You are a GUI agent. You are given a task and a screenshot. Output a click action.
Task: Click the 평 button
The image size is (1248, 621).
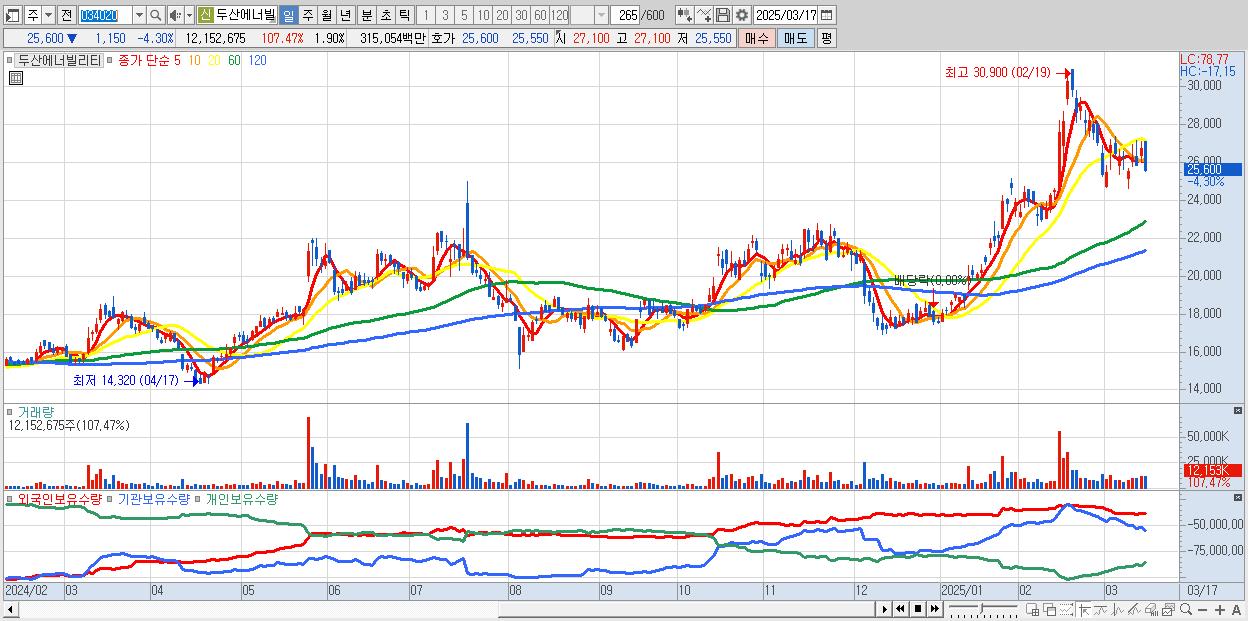(826, 38)
